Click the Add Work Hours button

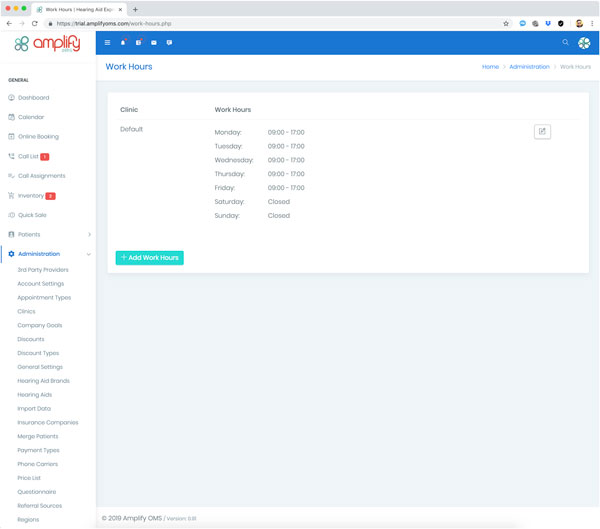pyautogui.click(x=150, y=258)
